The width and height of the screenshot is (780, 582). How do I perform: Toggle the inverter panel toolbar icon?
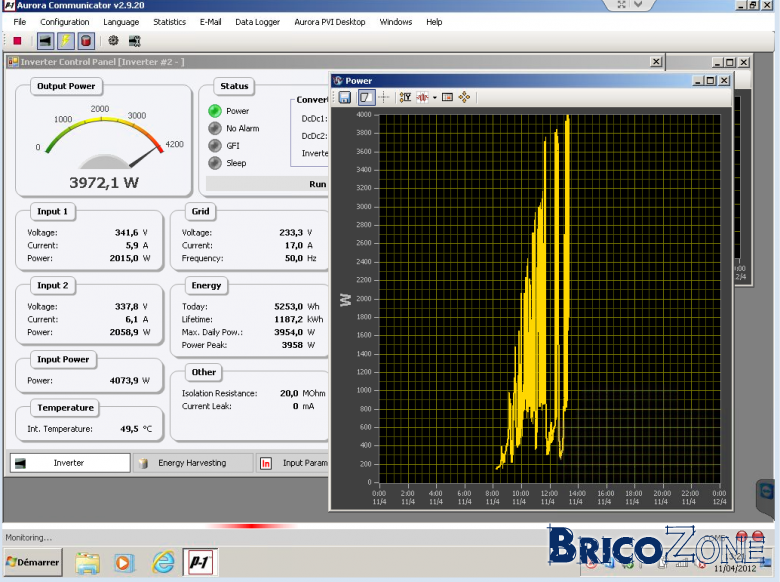pyautogui.click(x=45, y=41)
